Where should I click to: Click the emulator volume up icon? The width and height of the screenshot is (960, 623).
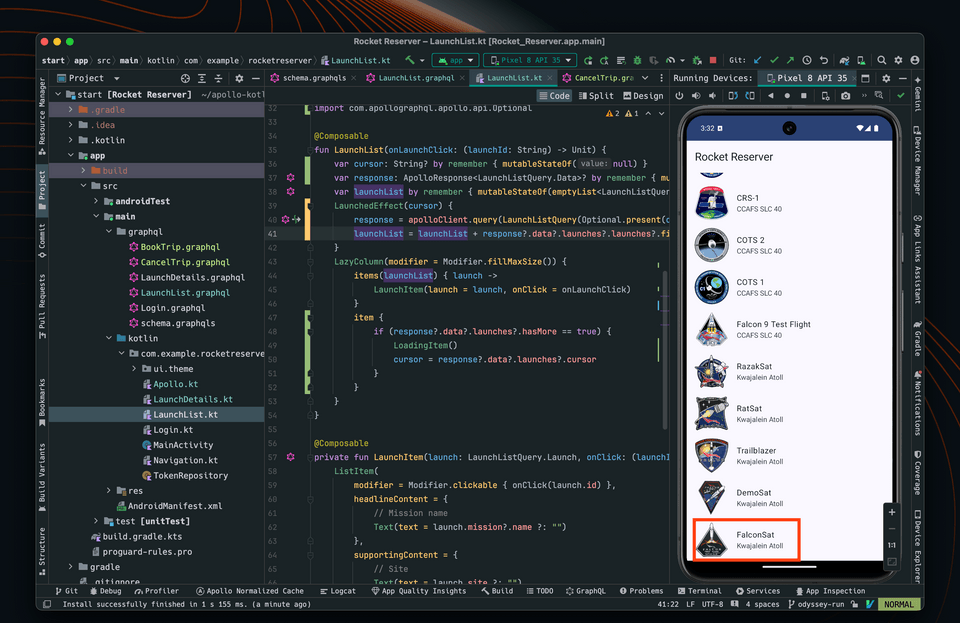[x=696, y=95]
